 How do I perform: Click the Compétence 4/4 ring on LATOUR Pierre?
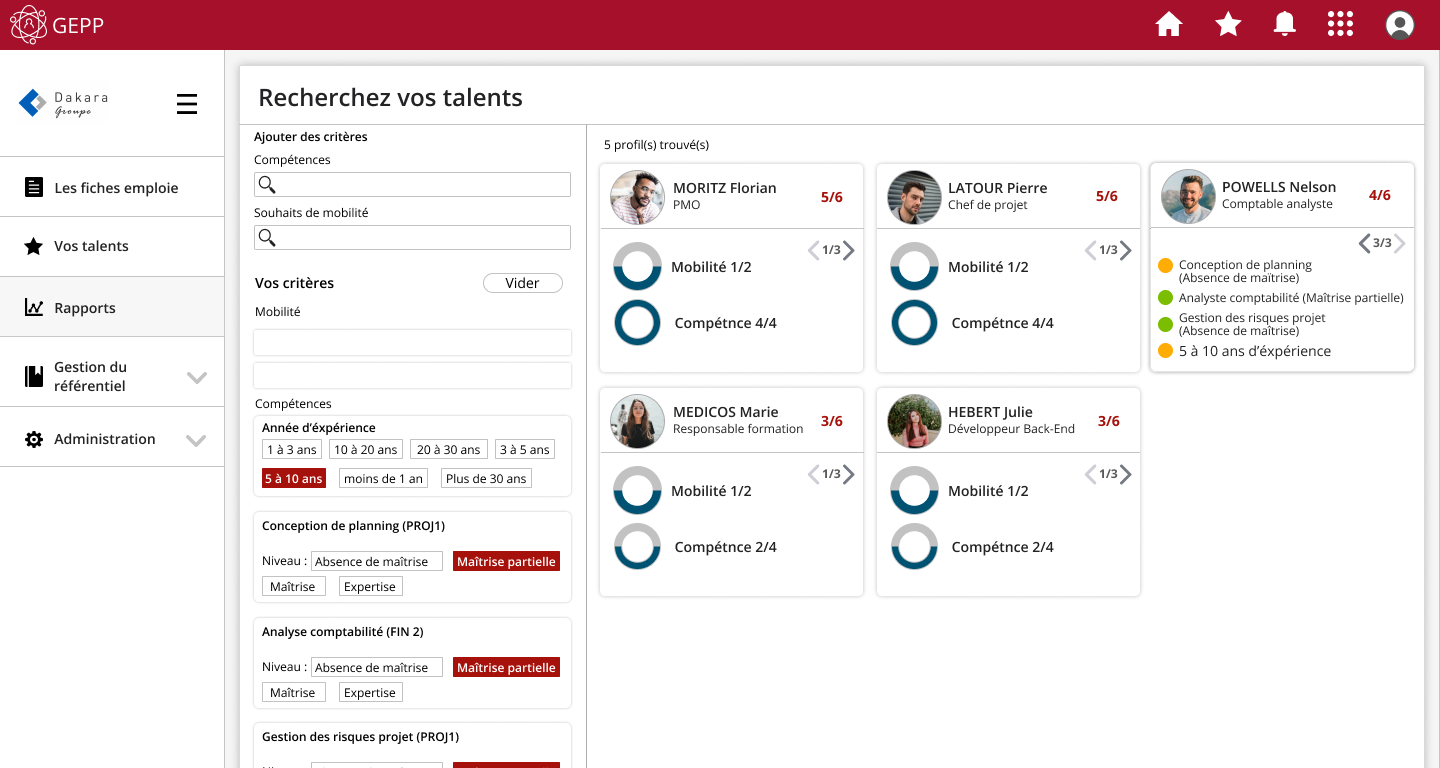(x=914, y=323)
